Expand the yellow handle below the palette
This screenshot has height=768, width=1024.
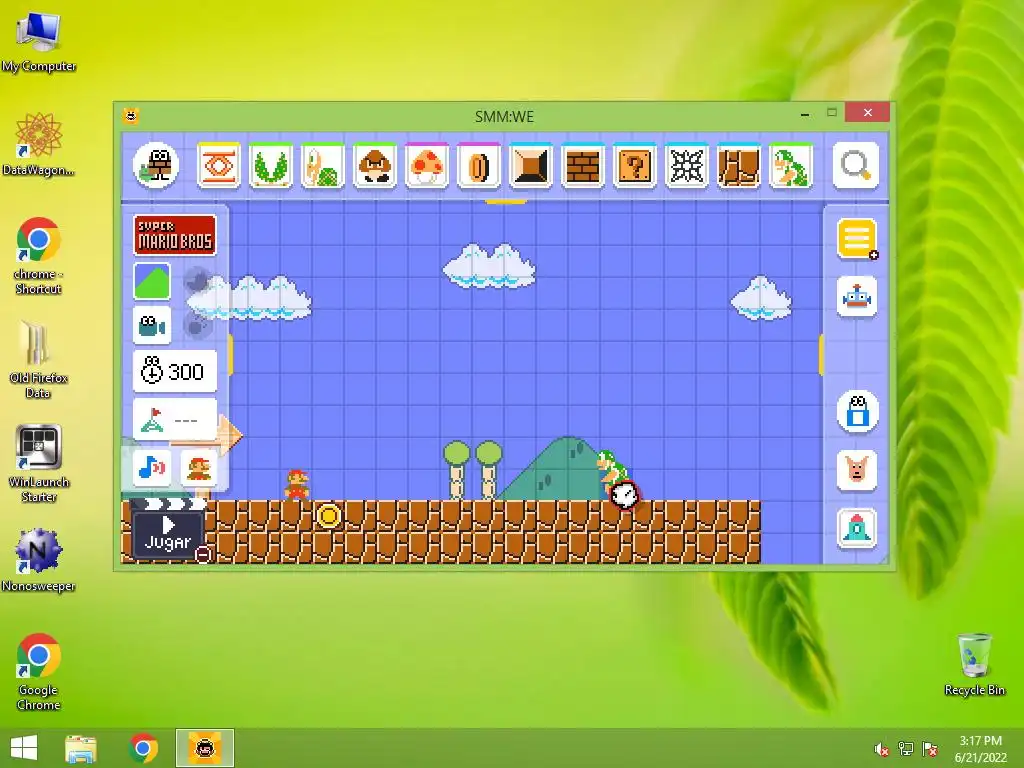[x=505, y=202]
